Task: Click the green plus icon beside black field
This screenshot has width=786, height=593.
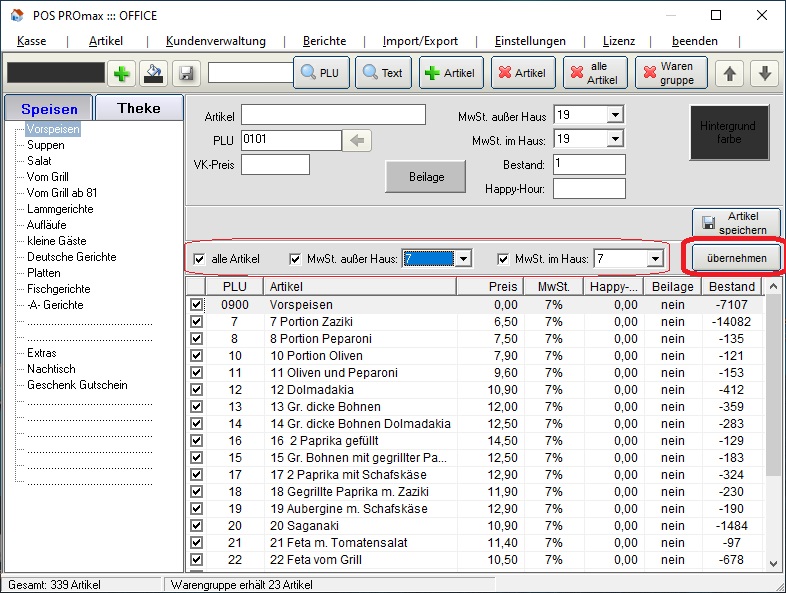Action: point(121,73)
